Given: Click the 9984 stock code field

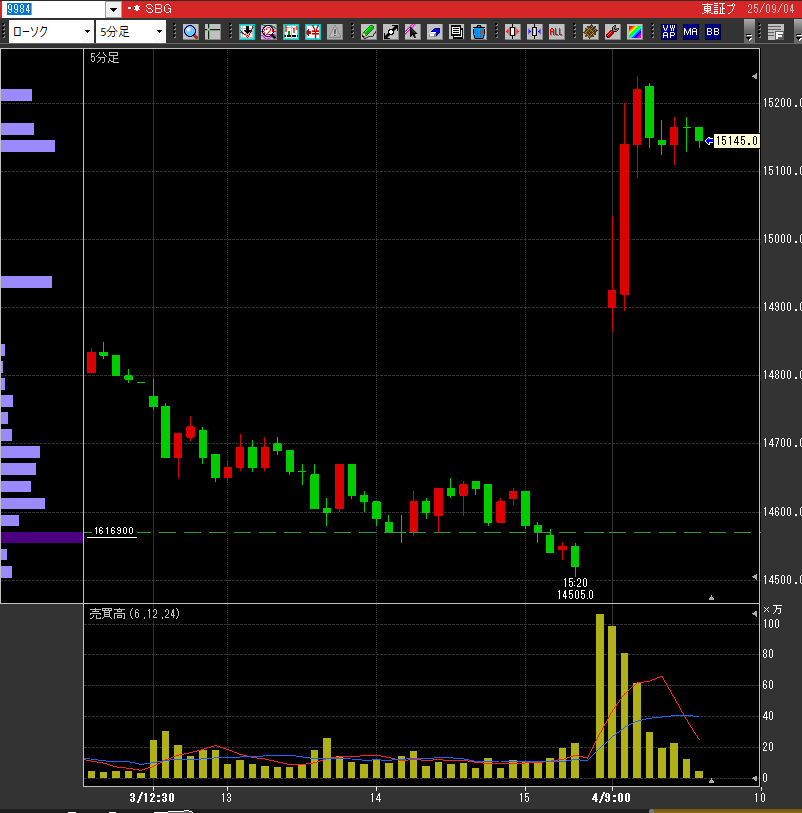Looking at the screenshot, I should click(x=53, y=9).
